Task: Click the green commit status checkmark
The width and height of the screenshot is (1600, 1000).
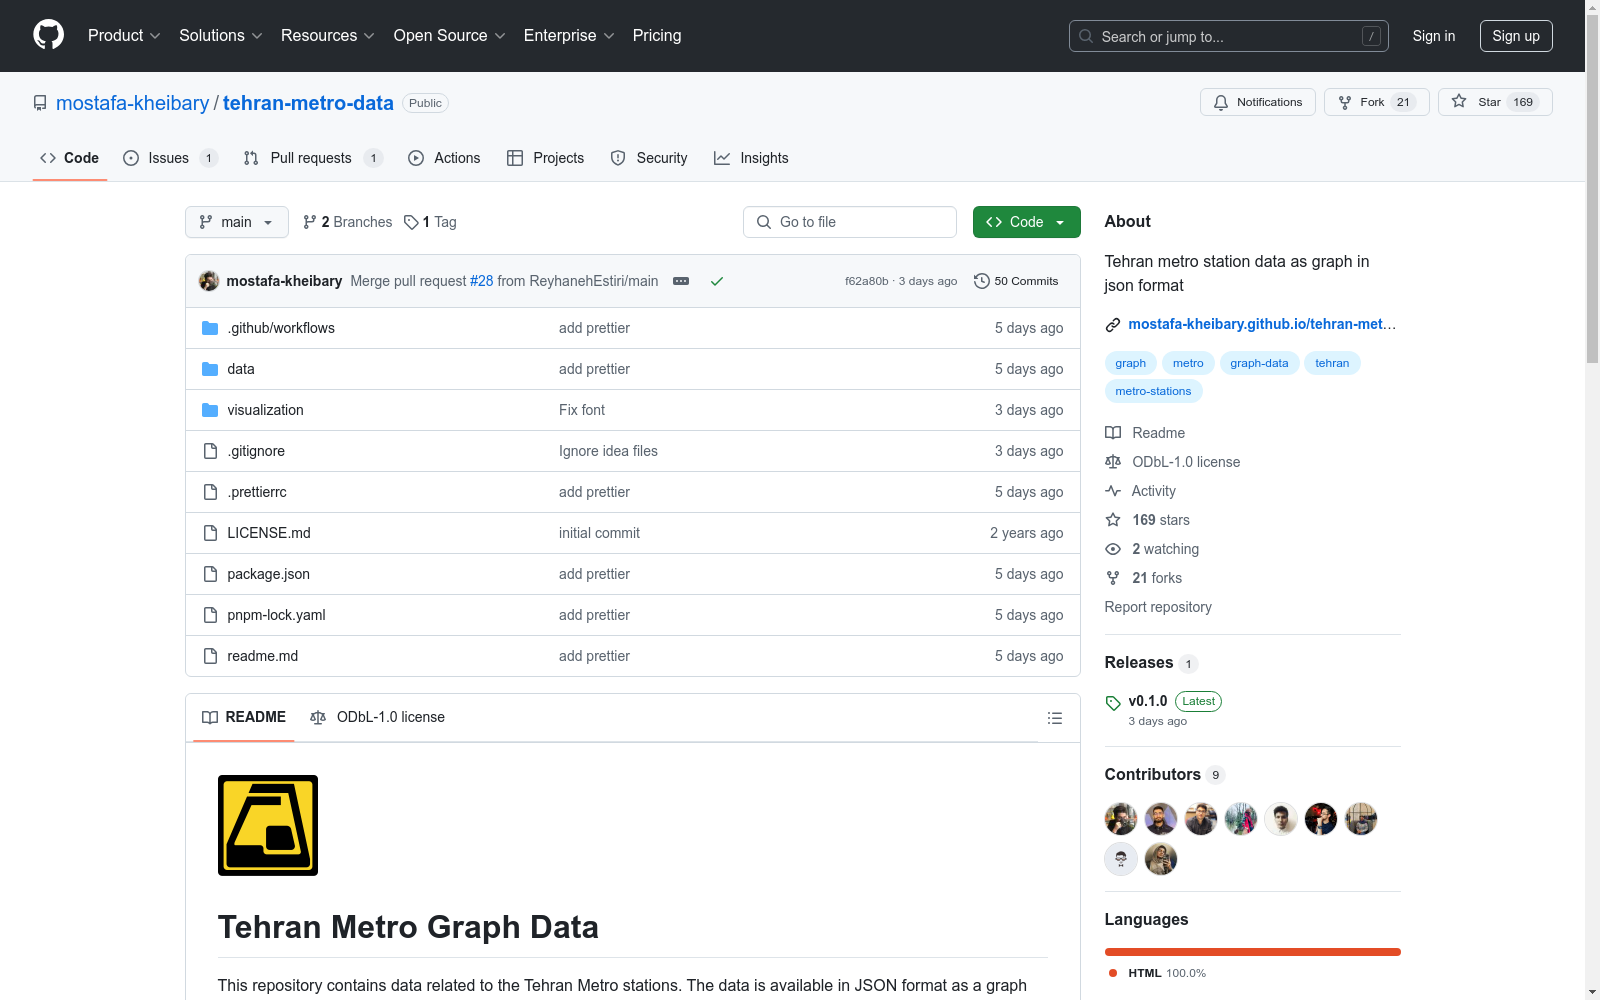Action: tap(717, 281)
